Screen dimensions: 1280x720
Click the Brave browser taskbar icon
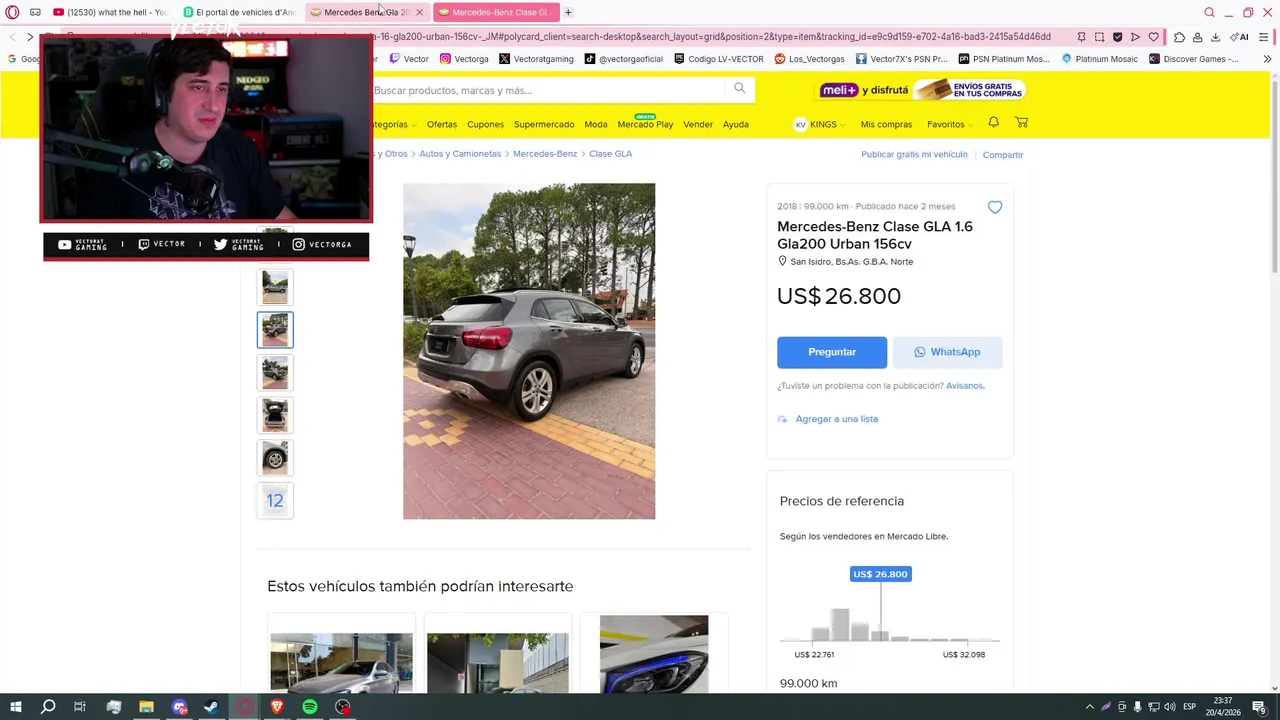coord(277,707)
